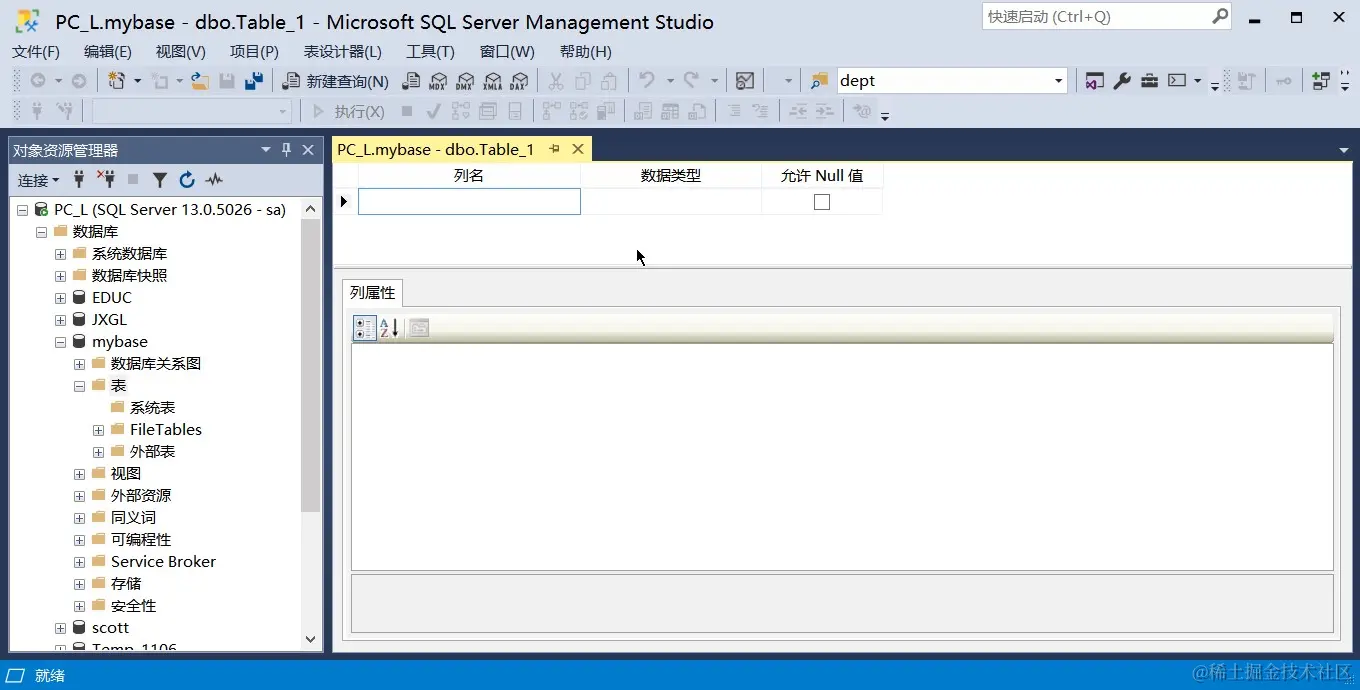
Task: Switch column properties to Categorized view
Action: click(x=365, y=328)
